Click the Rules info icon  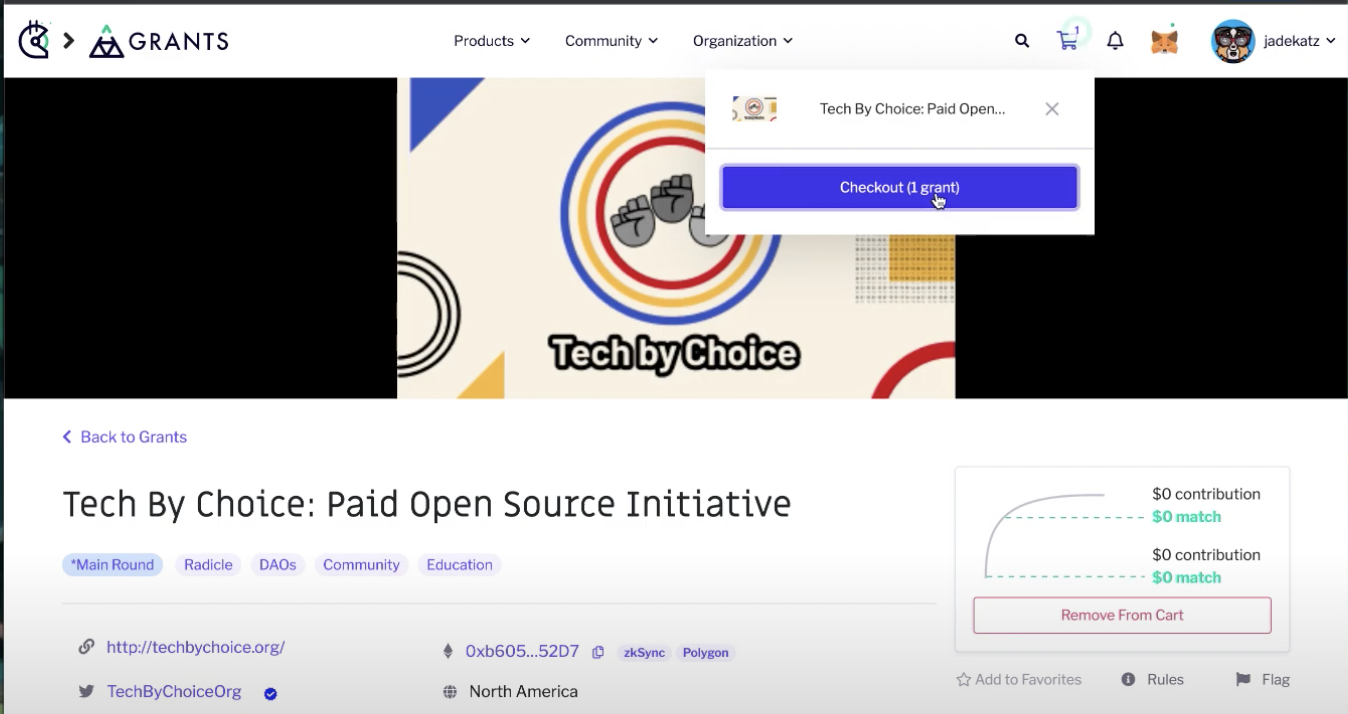click(x=1128, y=679)
